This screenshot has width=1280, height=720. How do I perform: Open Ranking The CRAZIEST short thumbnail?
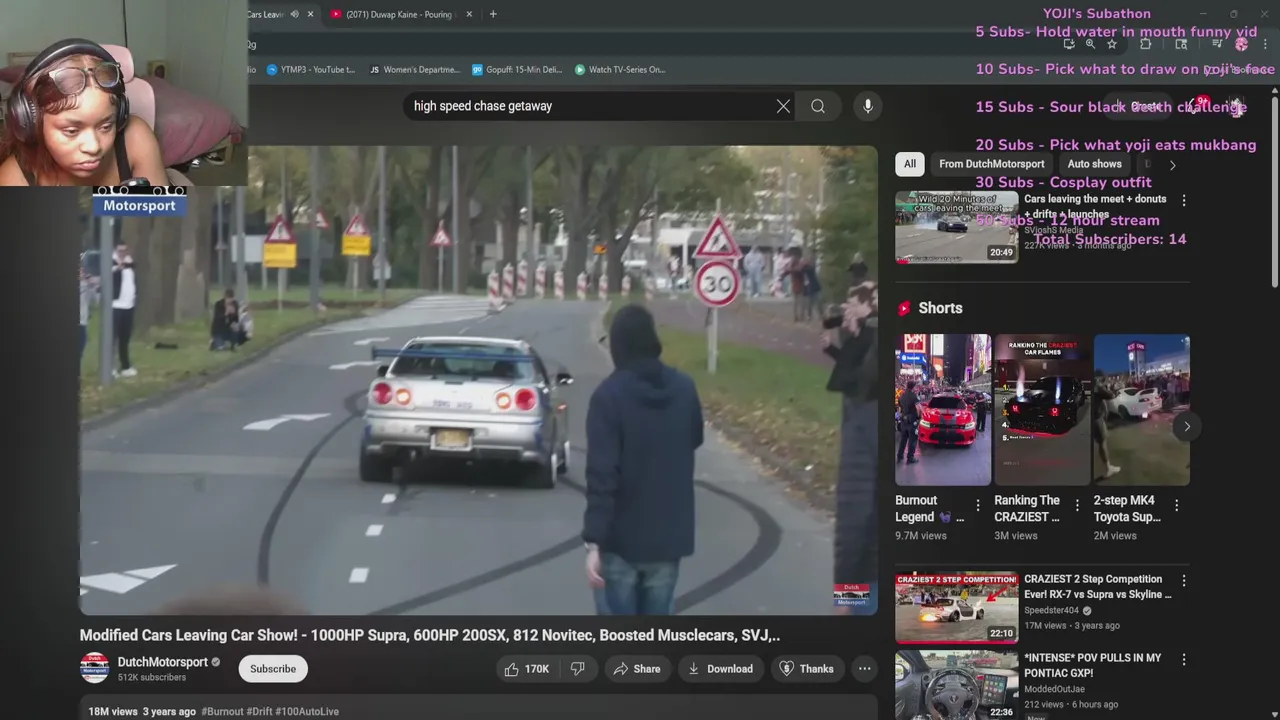(x=1042, y=410)
